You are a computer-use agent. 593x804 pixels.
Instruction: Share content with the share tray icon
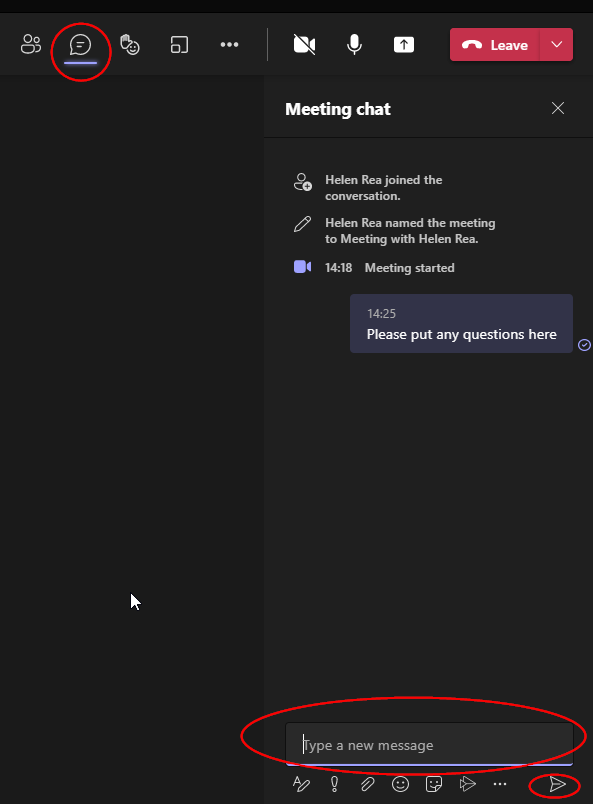click(404, 45)
